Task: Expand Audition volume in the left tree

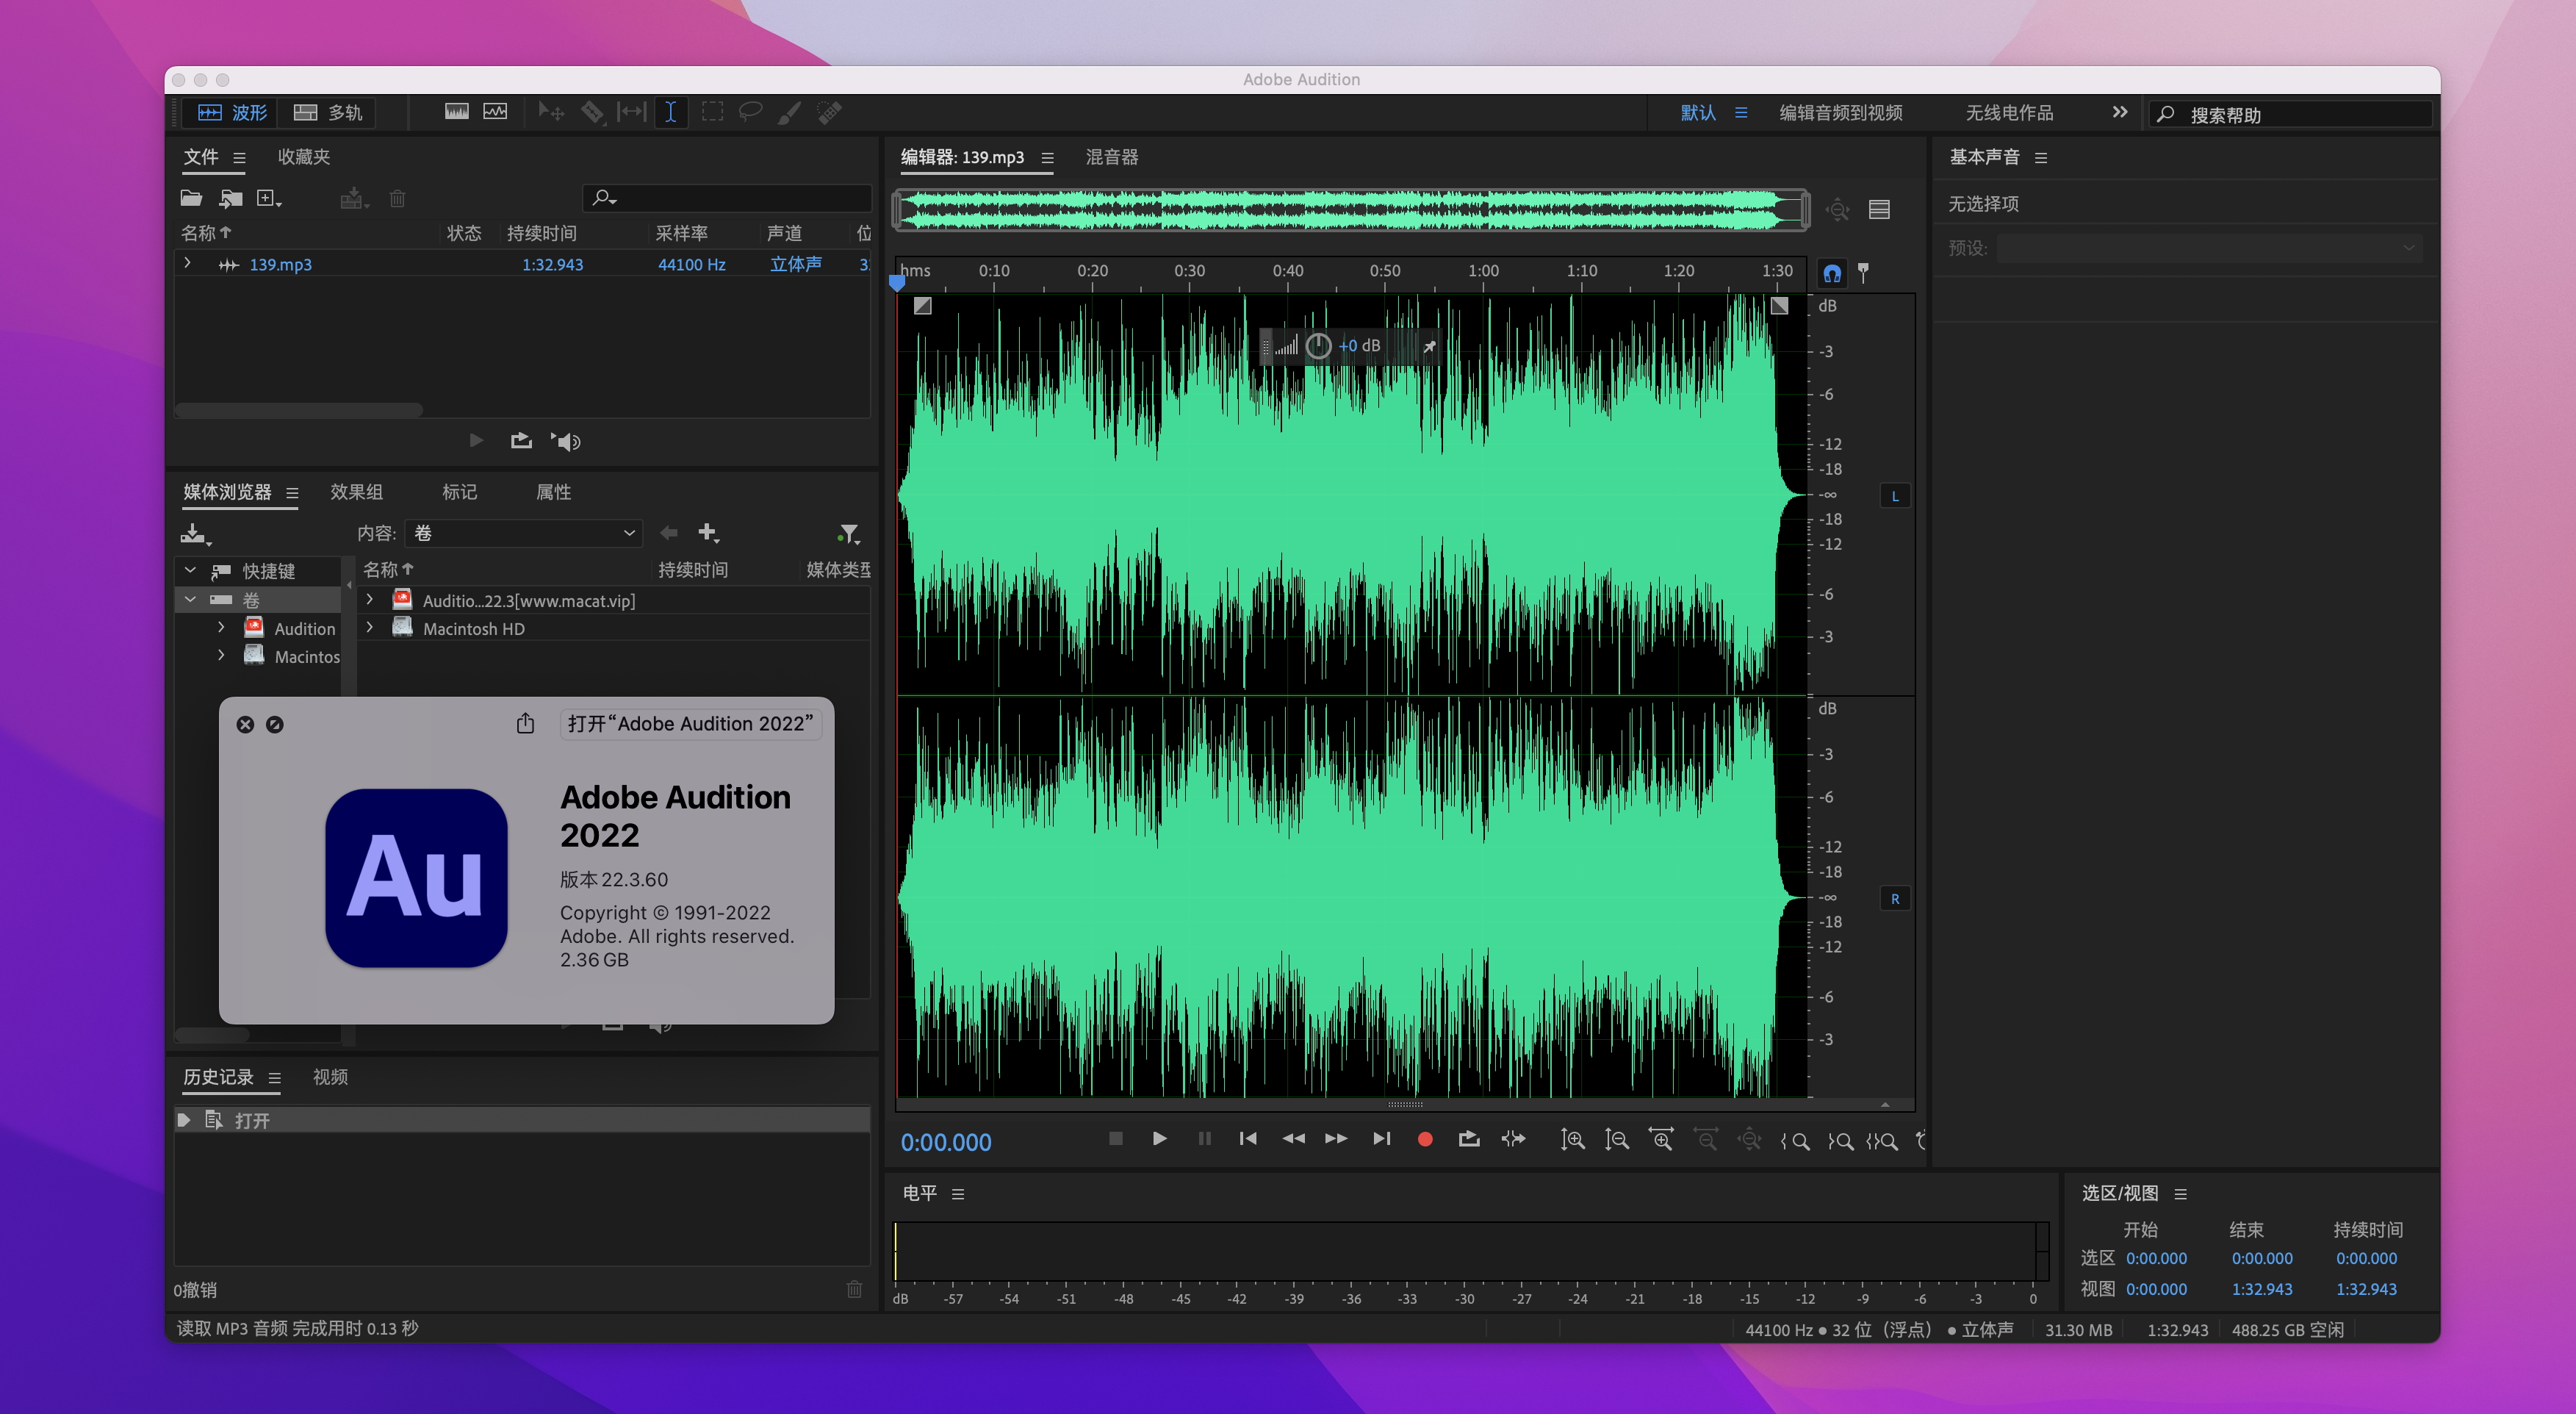Action: (221, 628)
